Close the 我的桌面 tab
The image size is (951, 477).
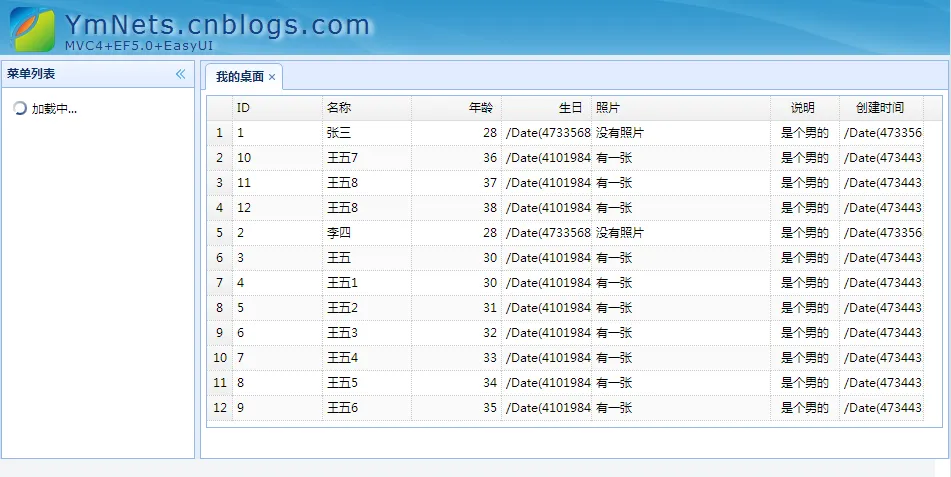pos(272,77)
